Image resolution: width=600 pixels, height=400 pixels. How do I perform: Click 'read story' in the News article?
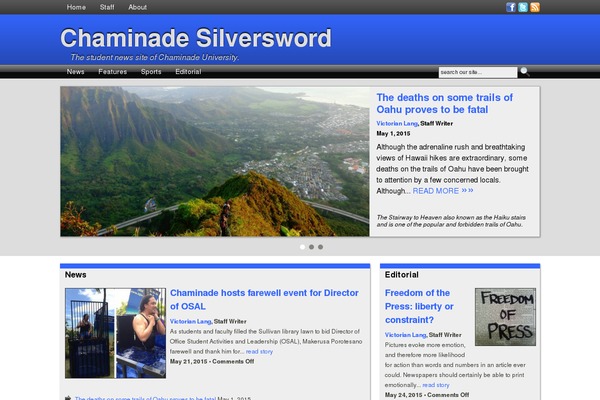(x=259, y=351)
